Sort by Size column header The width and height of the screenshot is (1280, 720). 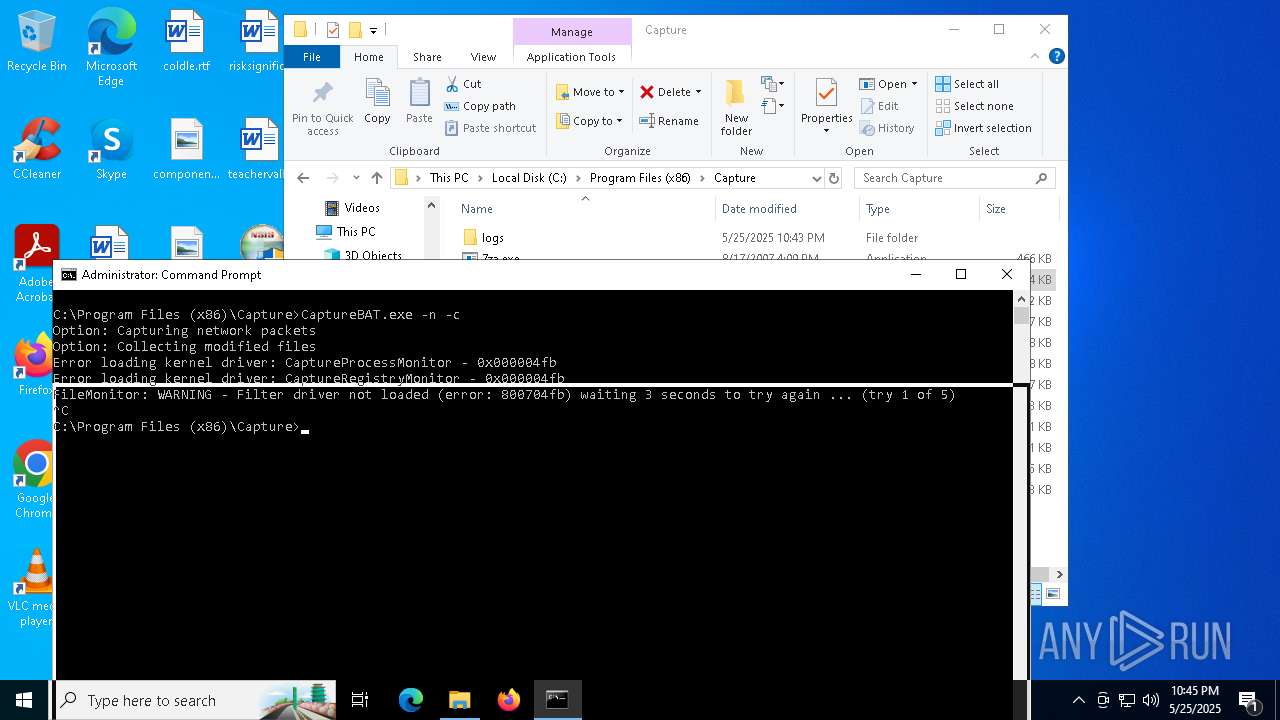[x=1017, y=209]
